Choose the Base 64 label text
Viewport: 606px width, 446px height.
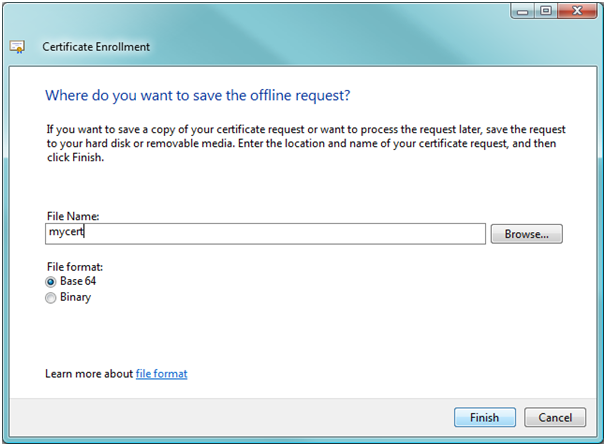tap(78, 281)
